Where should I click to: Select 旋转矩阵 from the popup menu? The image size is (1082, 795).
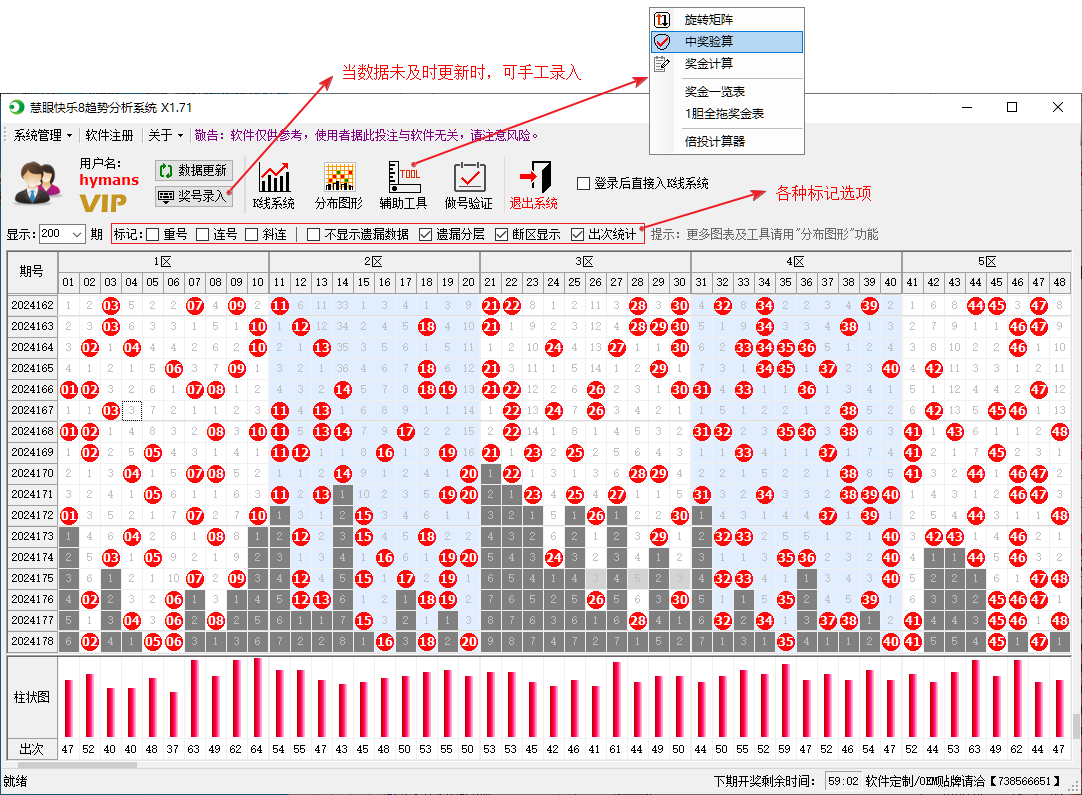point(710,20)
